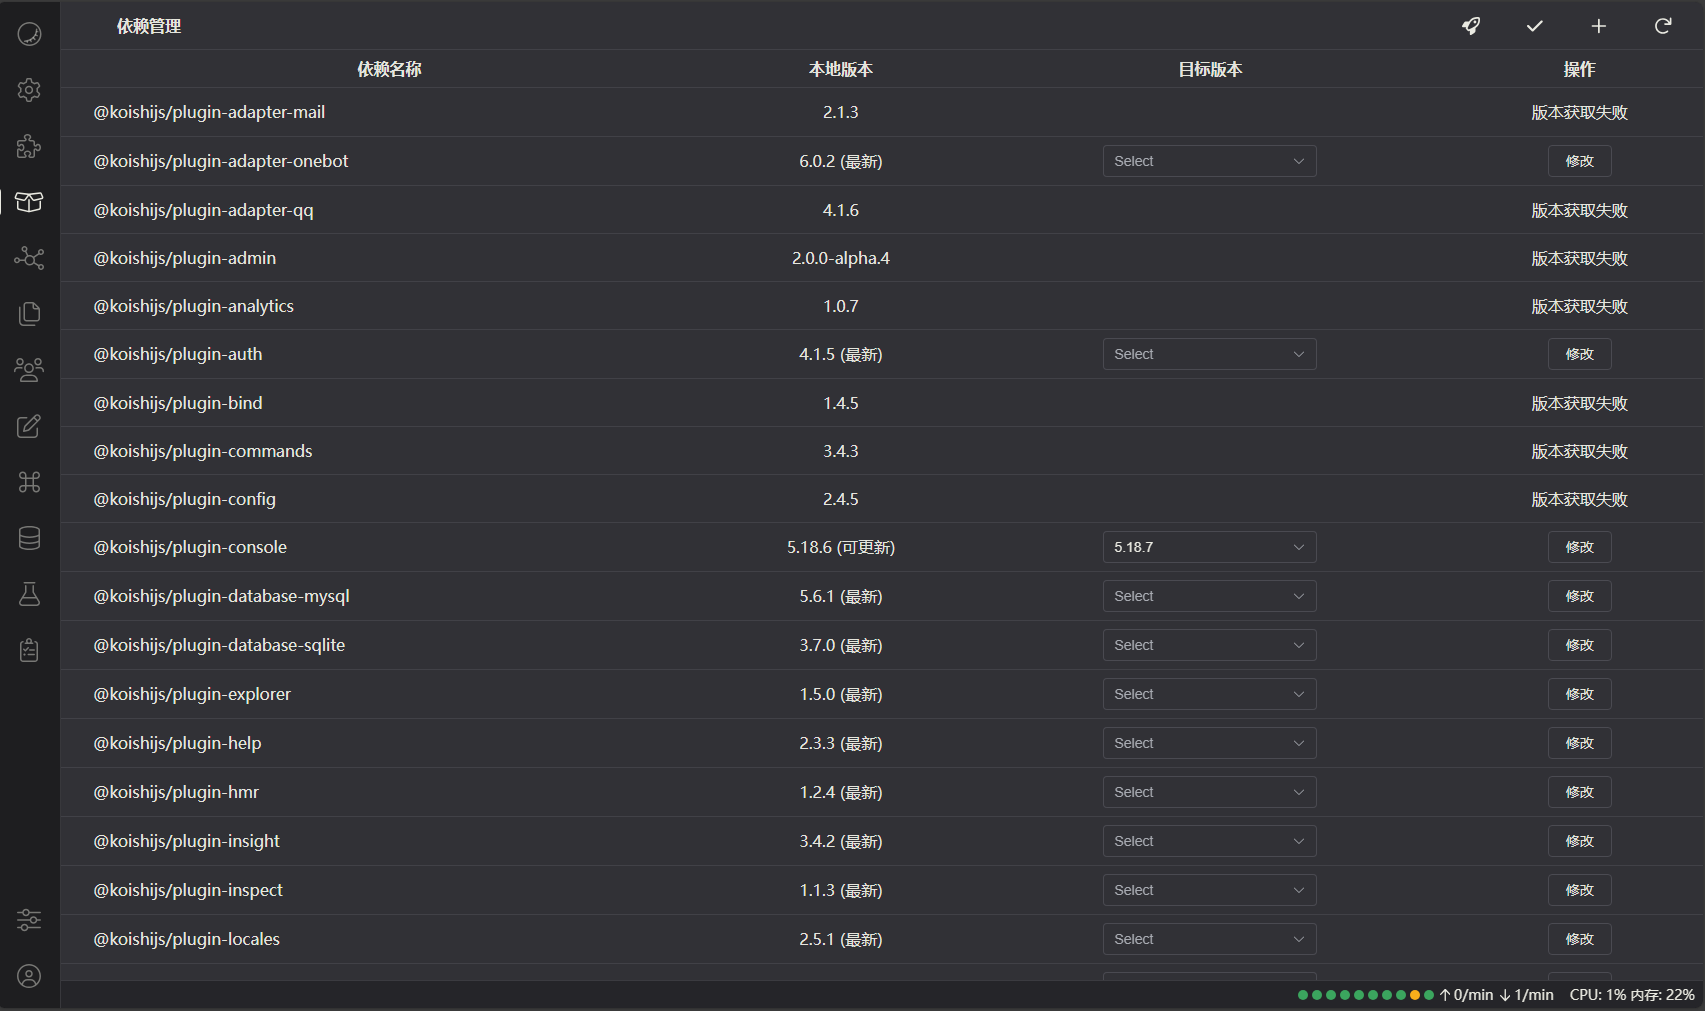The width and height of the screenshot is (1705, 1011).
Task: Expand the Select dropdown for plugin-auth
Action: pos(1209,353)
